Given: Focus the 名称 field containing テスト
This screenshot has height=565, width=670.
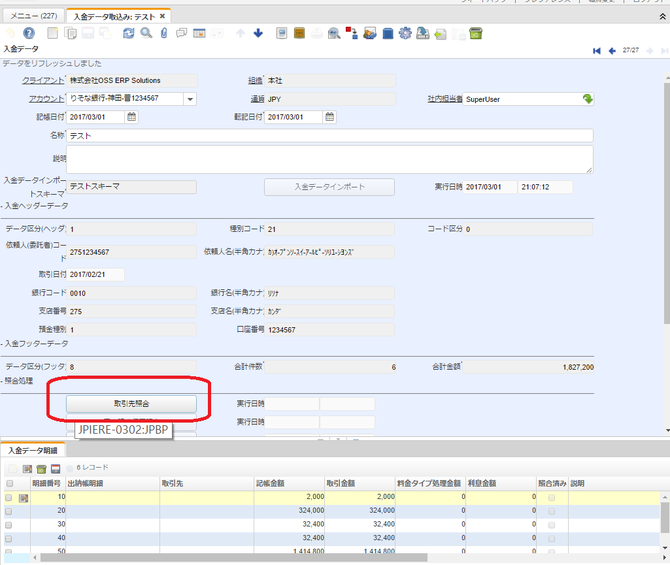Looking at the screenshot, I should tap(329, 136).
